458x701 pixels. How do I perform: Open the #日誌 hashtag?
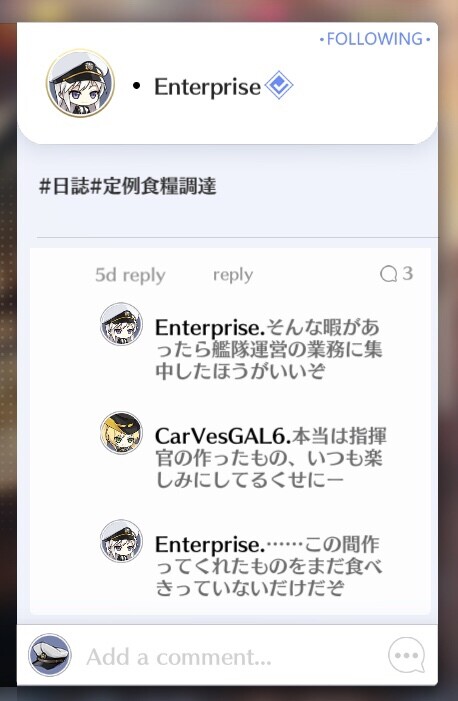pyautogui.click(x=64, y=186)
